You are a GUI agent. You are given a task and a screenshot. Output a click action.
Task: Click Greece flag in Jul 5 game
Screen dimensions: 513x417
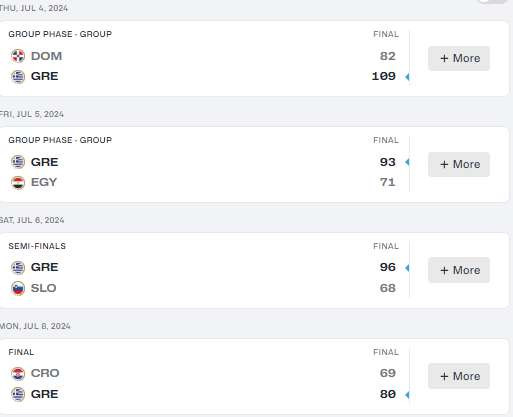pos(18,162)
